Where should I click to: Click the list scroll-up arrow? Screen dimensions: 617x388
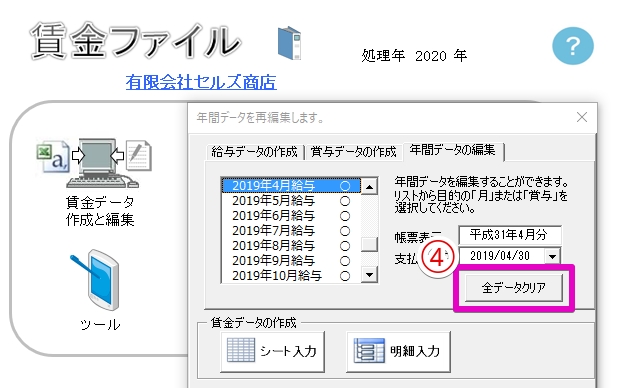point(369,187)
